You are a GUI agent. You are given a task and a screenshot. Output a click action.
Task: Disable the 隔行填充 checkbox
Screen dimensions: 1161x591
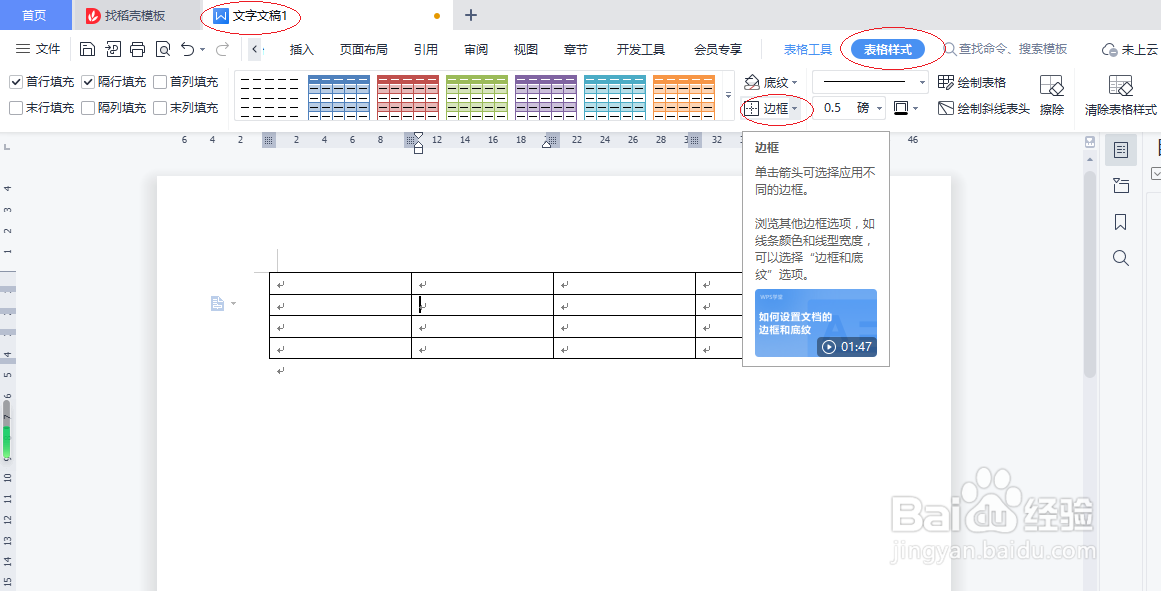87,81
